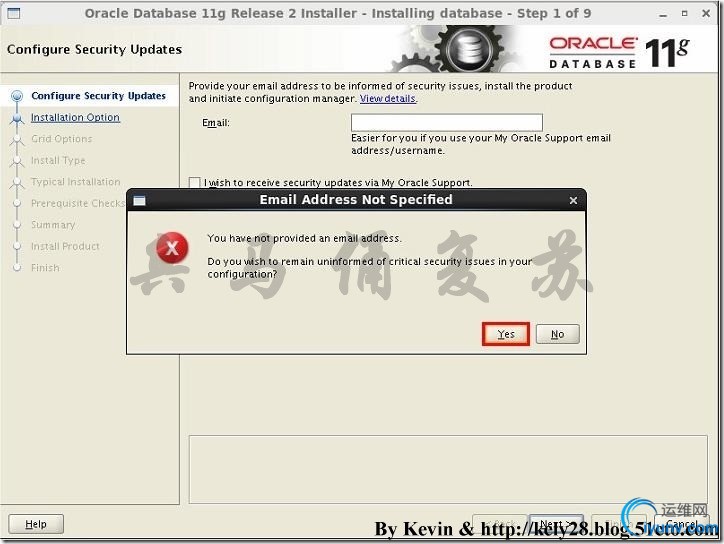Focus the Email input field
This screenshot has height=544, width=724.
click(446, 123)
